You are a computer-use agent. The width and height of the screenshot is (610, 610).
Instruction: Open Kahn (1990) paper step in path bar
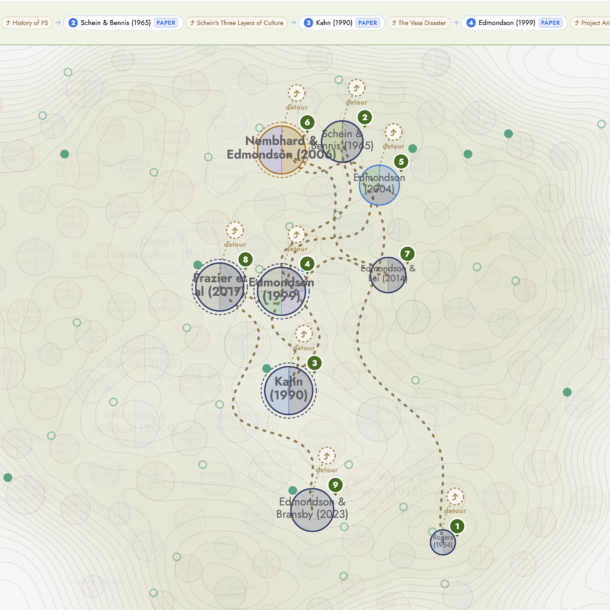[x=342, y=23]
